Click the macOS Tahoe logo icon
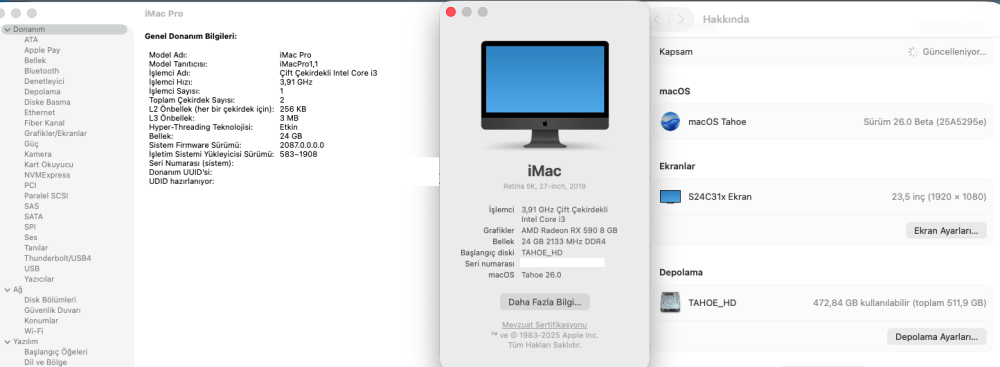 click(x=670, y=121)
